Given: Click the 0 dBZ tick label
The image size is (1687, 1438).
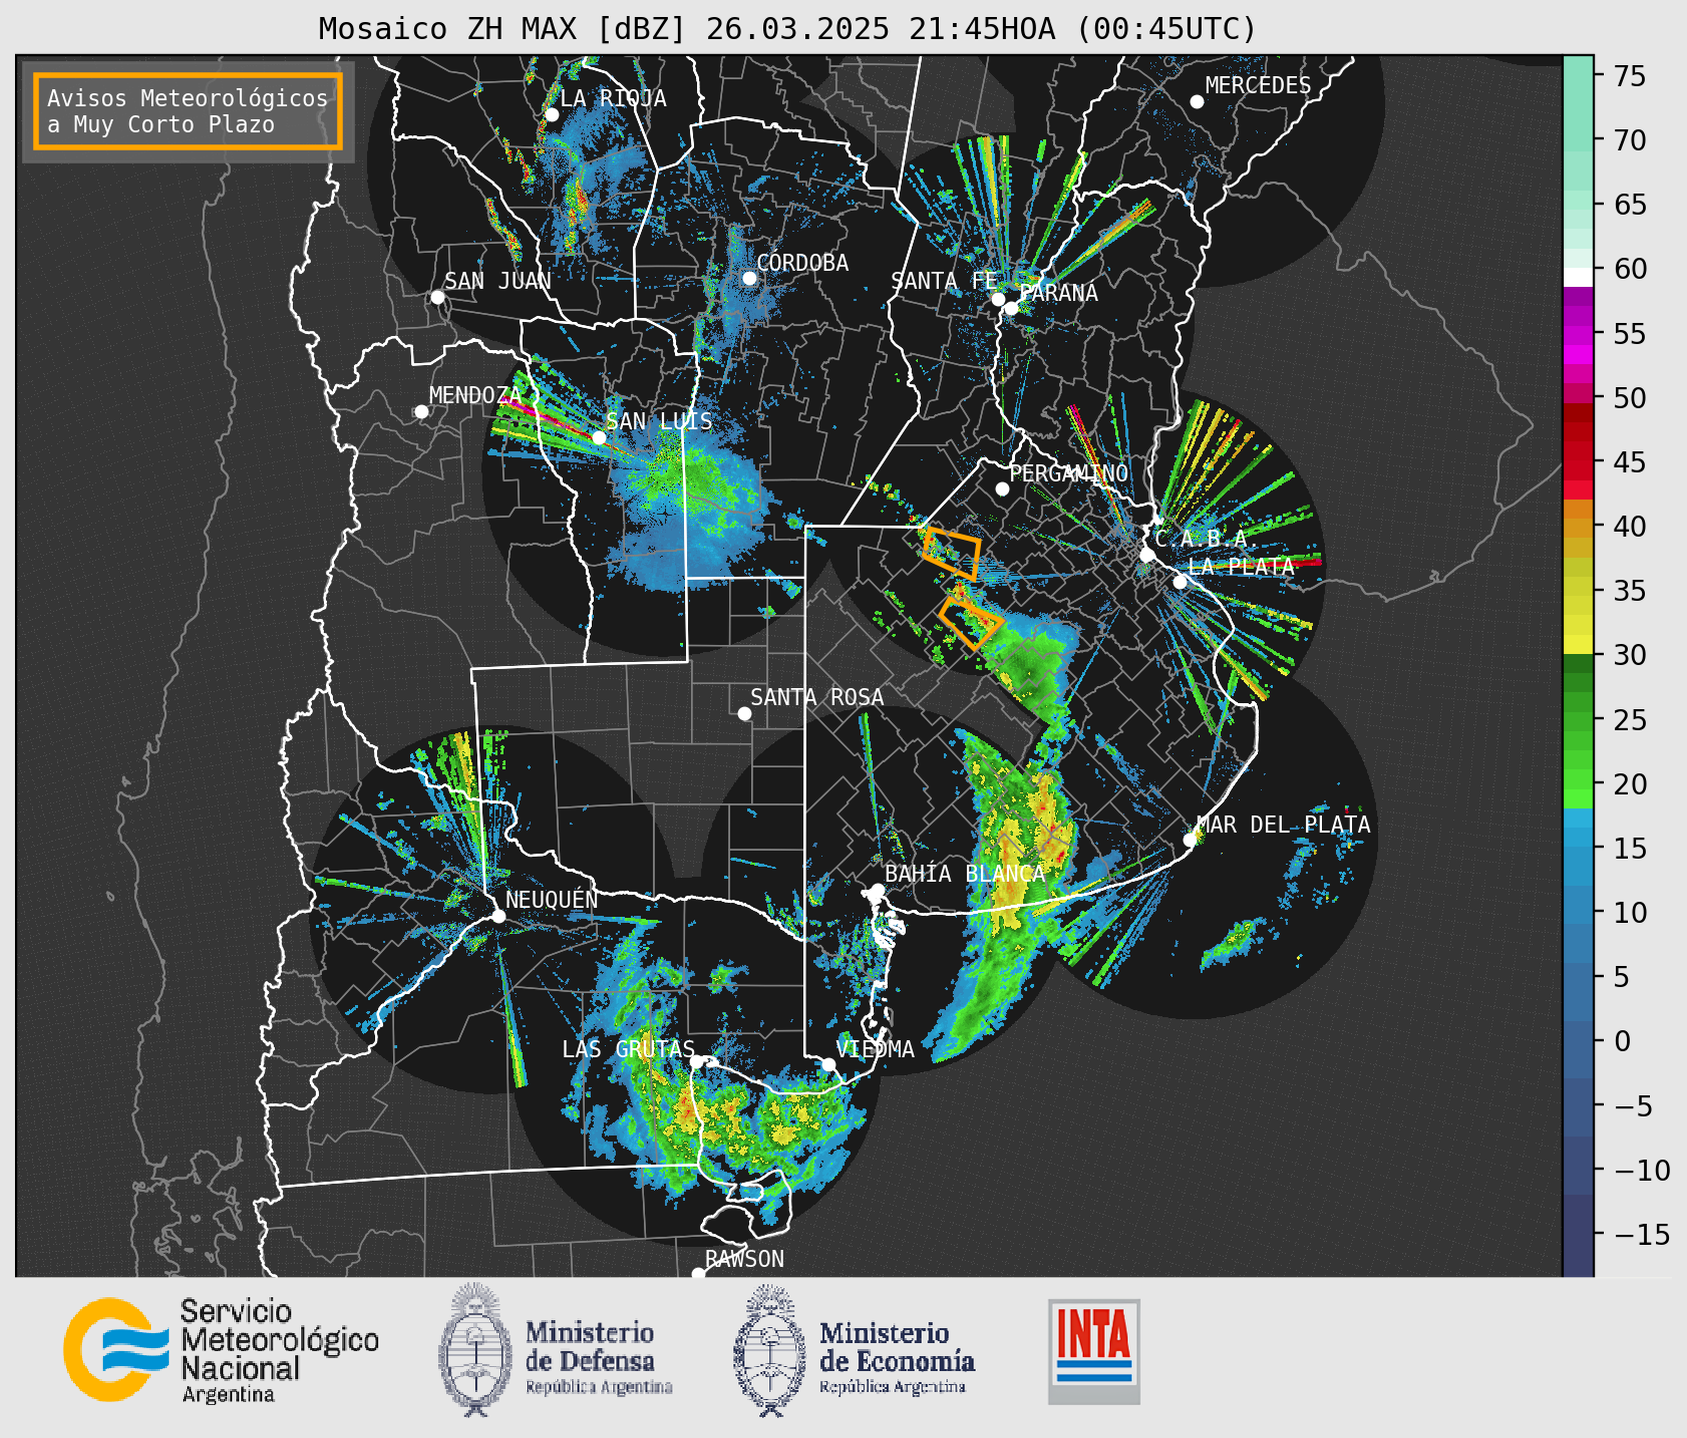Looking at the screenshot, I should [1622, 1041].
